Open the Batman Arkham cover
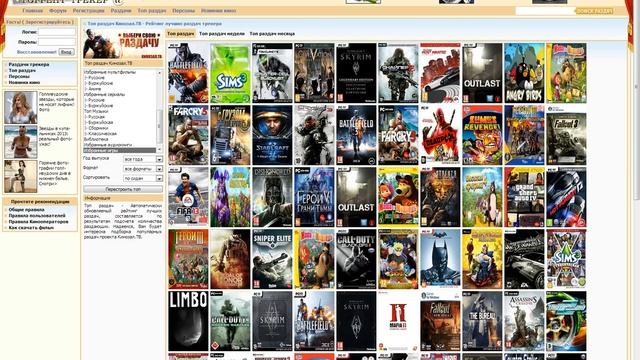The height and width of the screenshot is (360, 640). coord(440,259)
